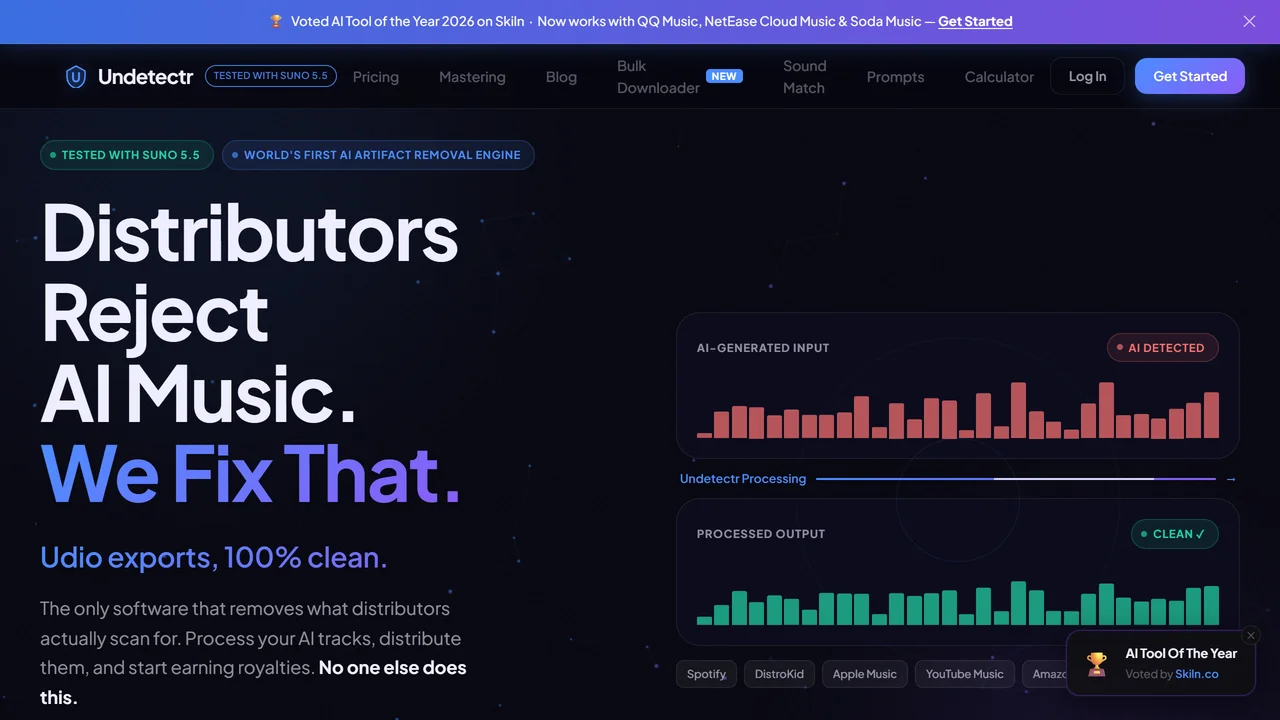Click the Undetectr brand name
This screenshot has width=1280, height=720.
pyautogui.click(x=145, y=77)
